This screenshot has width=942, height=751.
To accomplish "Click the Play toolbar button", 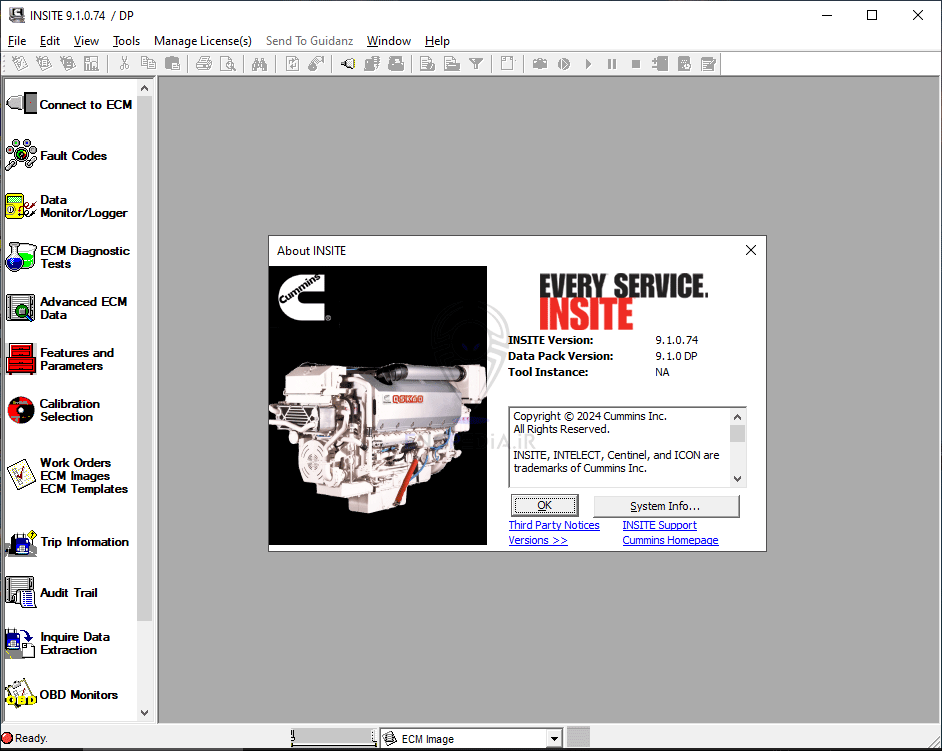I will click(x=588, y=64).
